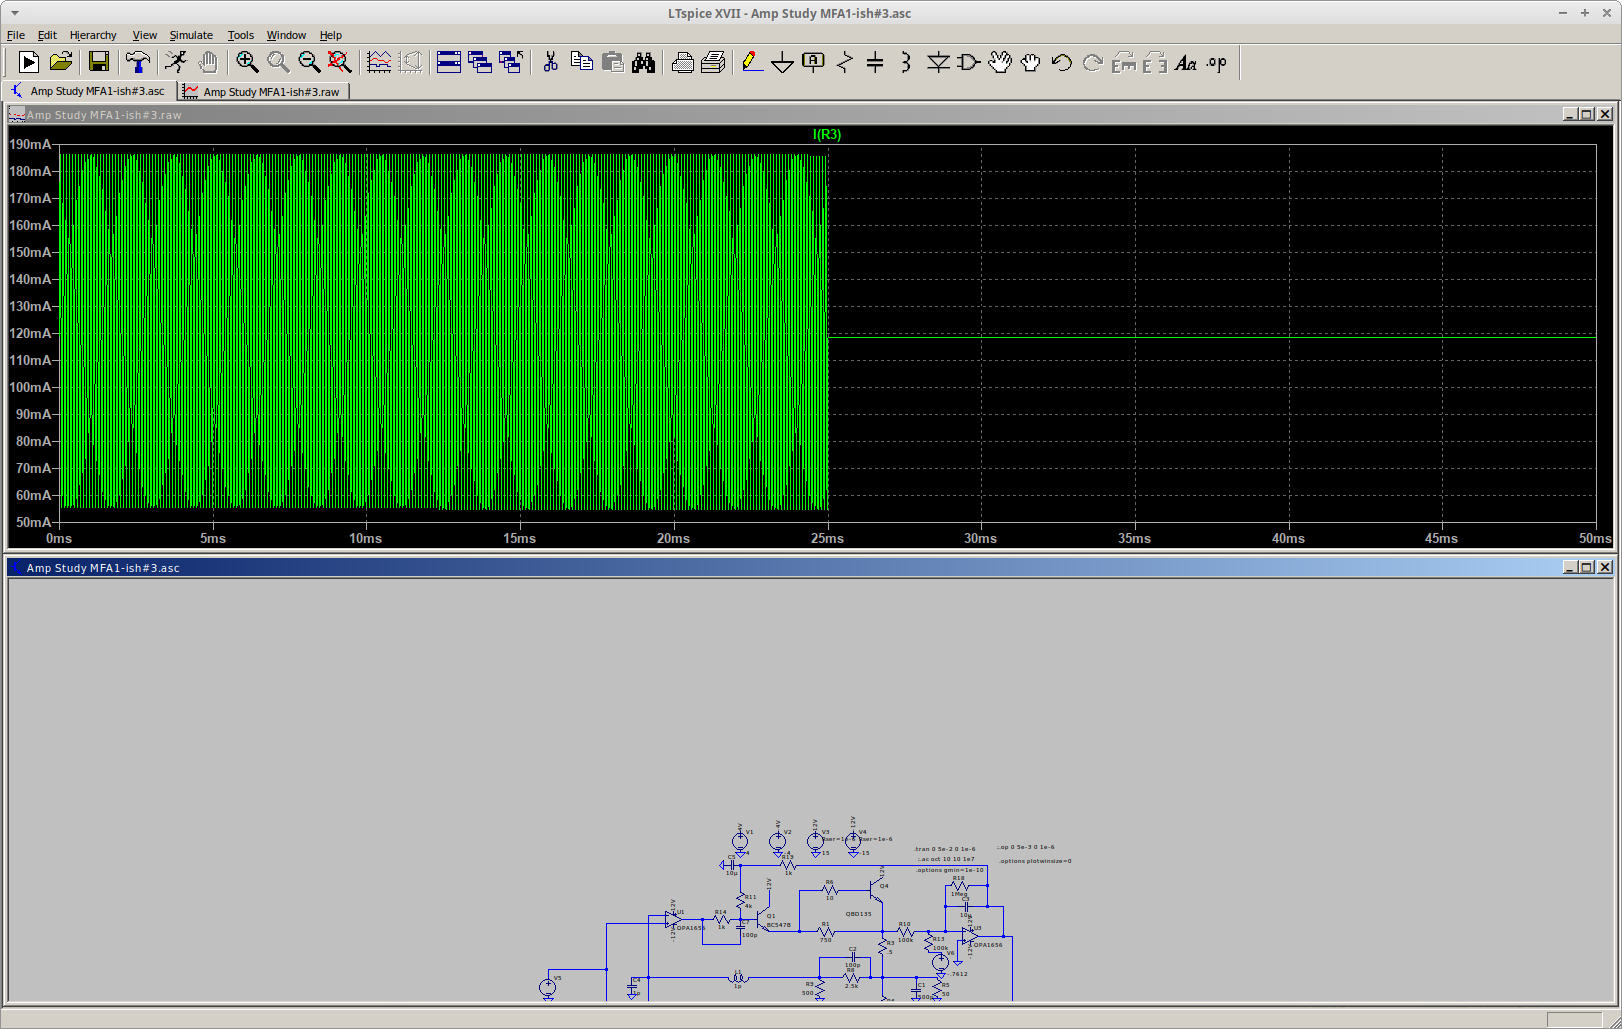Click the Undo arrow icon

coord(1061,62)
